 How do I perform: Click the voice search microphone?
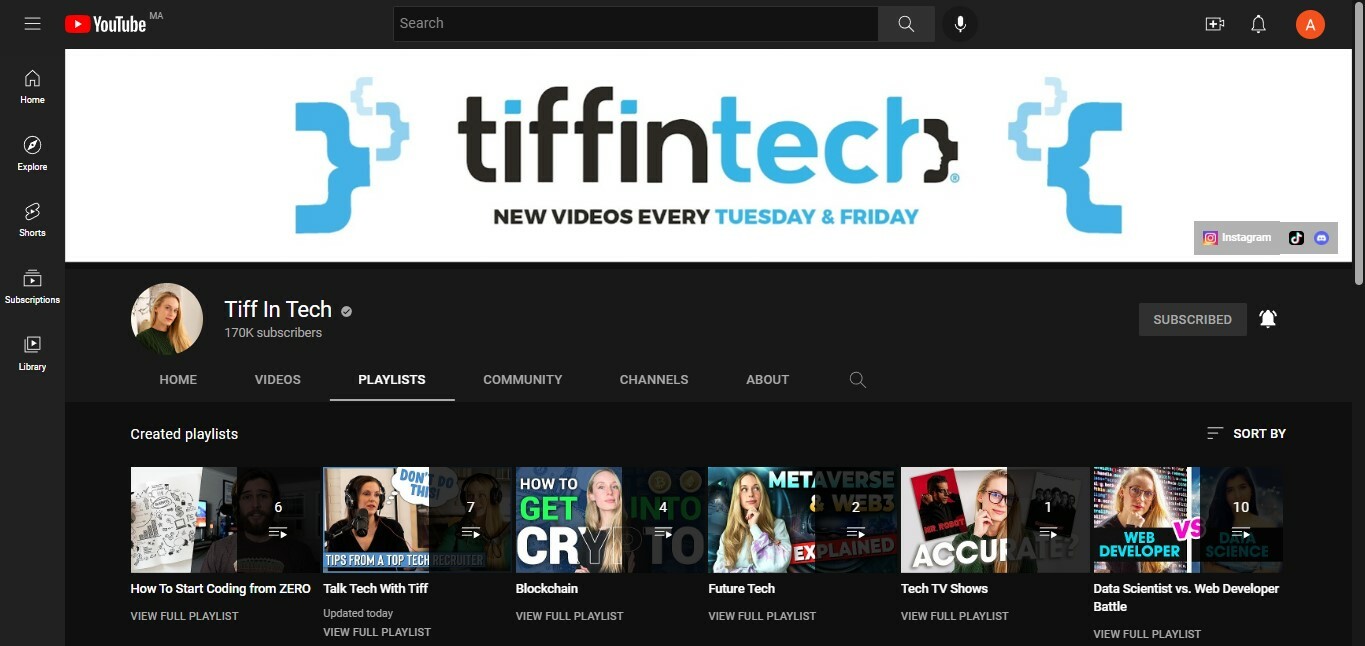click(x=959, y=23)
